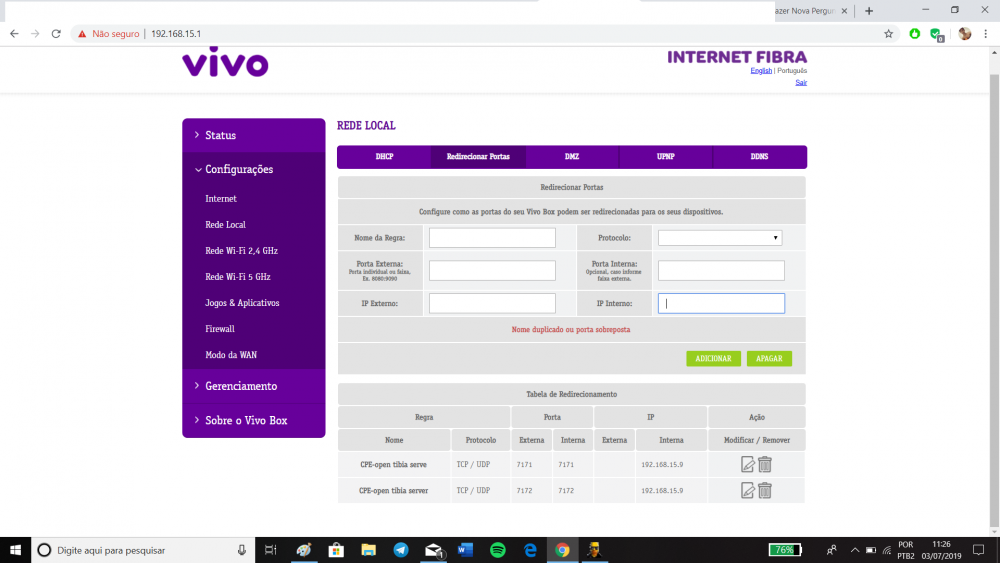Click the IP Interno field

[721, 303]
